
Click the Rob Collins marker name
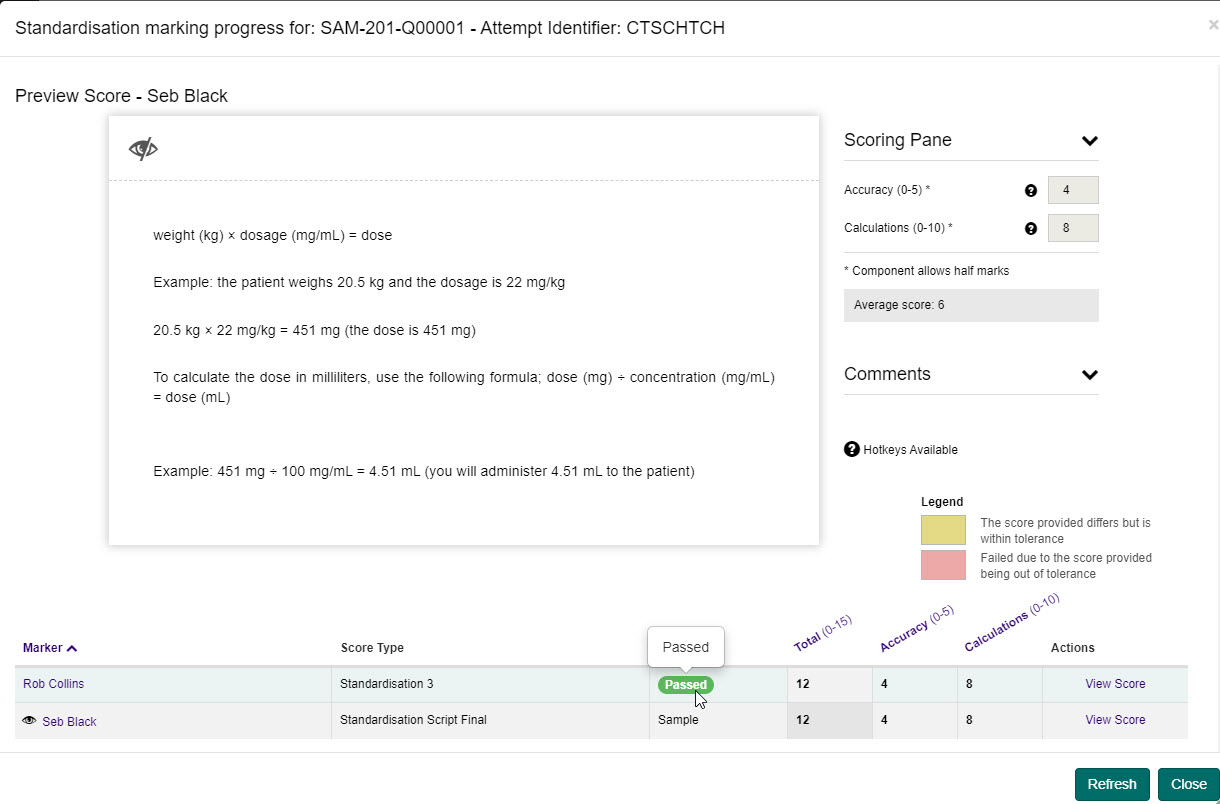[53, 684]
